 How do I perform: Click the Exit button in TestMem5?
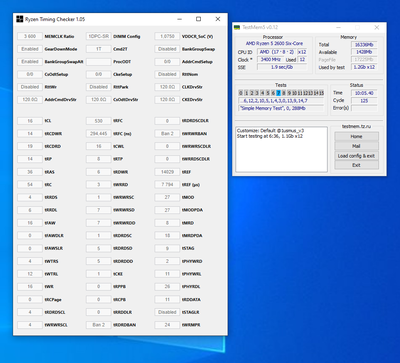coord(356,165)
